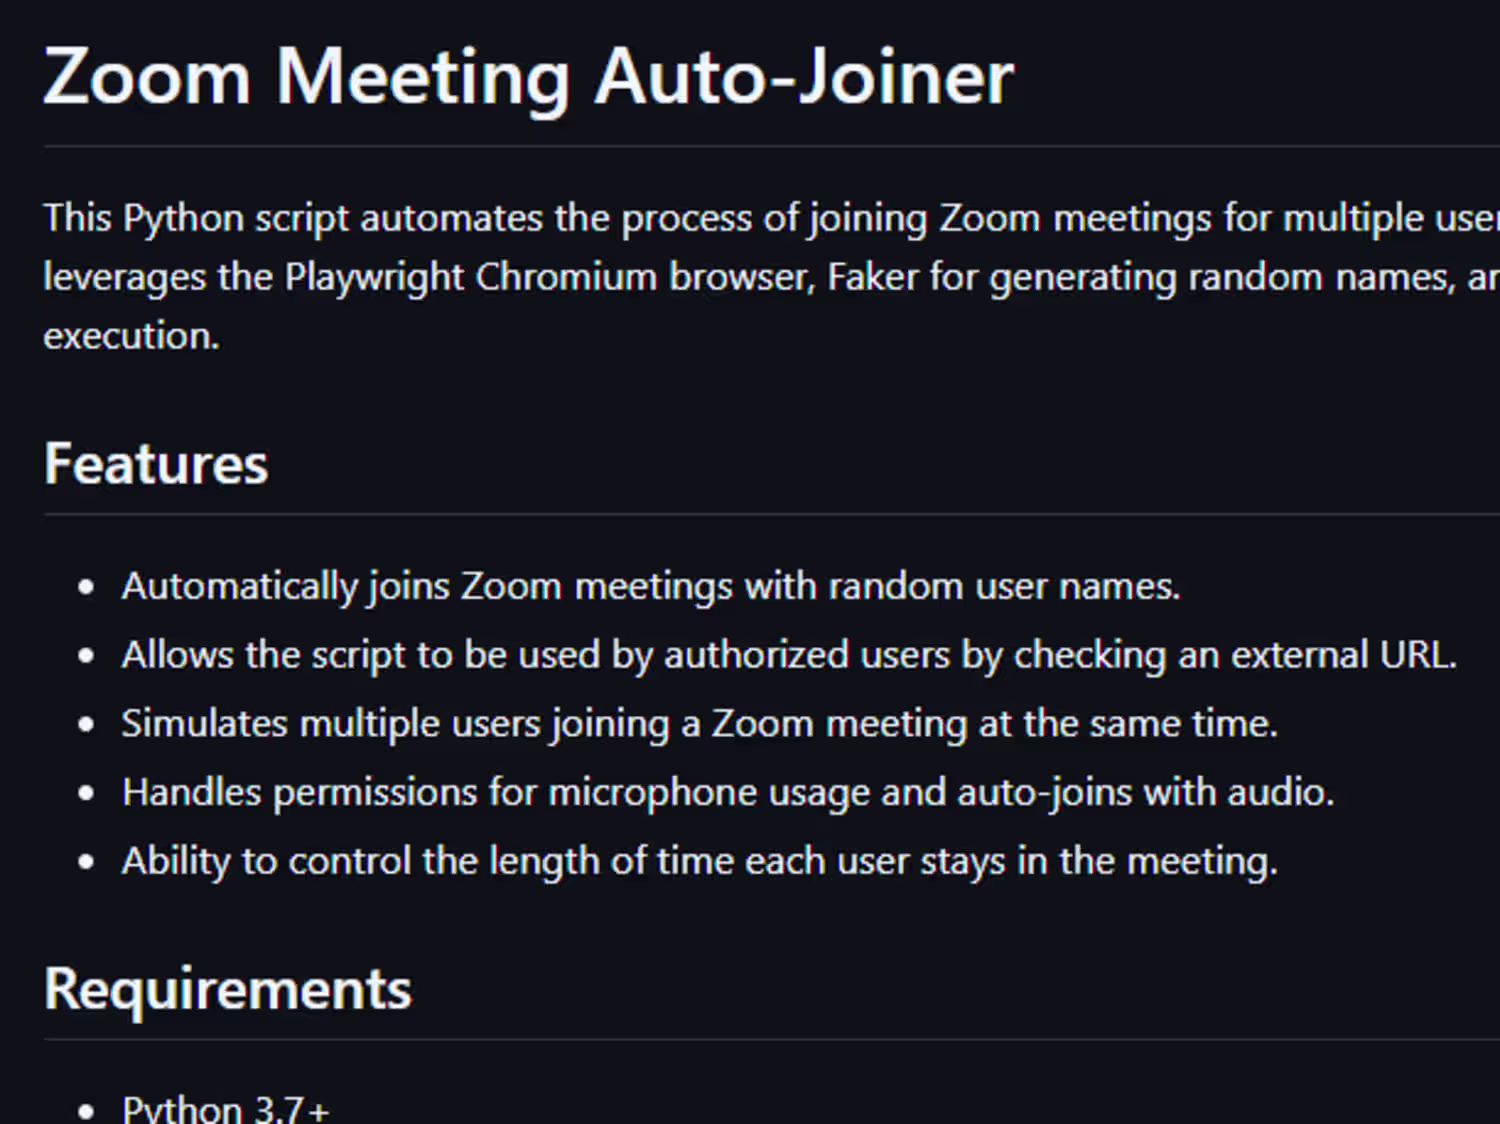Viewport: 1500px width, 1124px height.
Task: Click the 'Allows the script to be used' bullet
Action: coord(788,655)
